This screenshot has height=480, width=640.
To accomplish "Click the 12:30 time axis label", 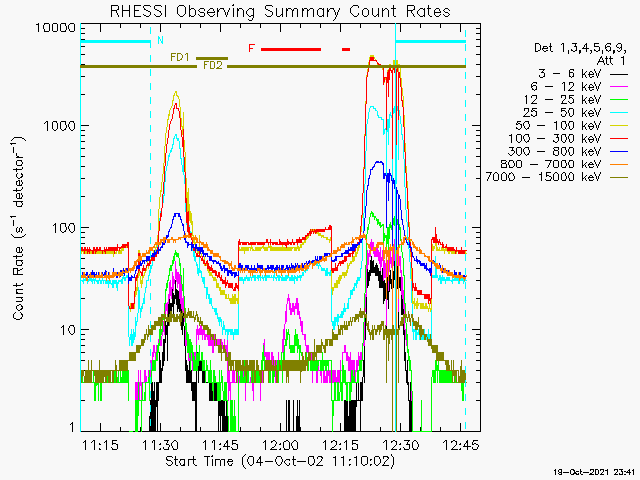I will click(400, 445).
